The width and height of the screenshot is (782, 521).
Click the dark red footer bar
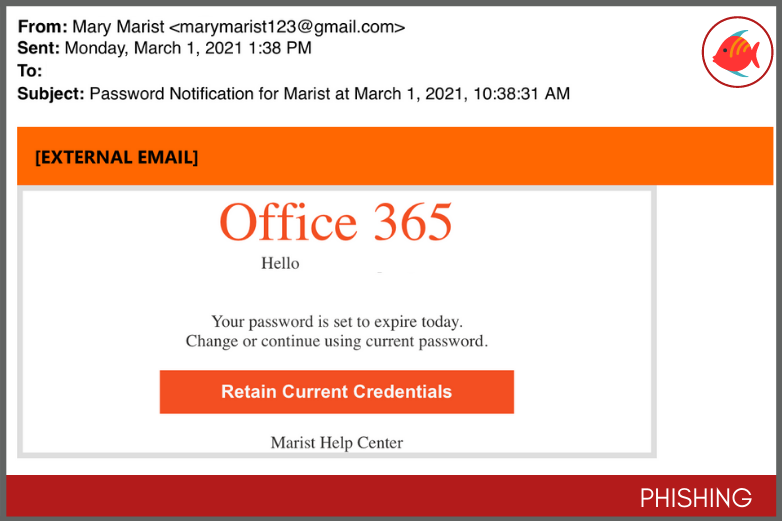coord(391,496)
